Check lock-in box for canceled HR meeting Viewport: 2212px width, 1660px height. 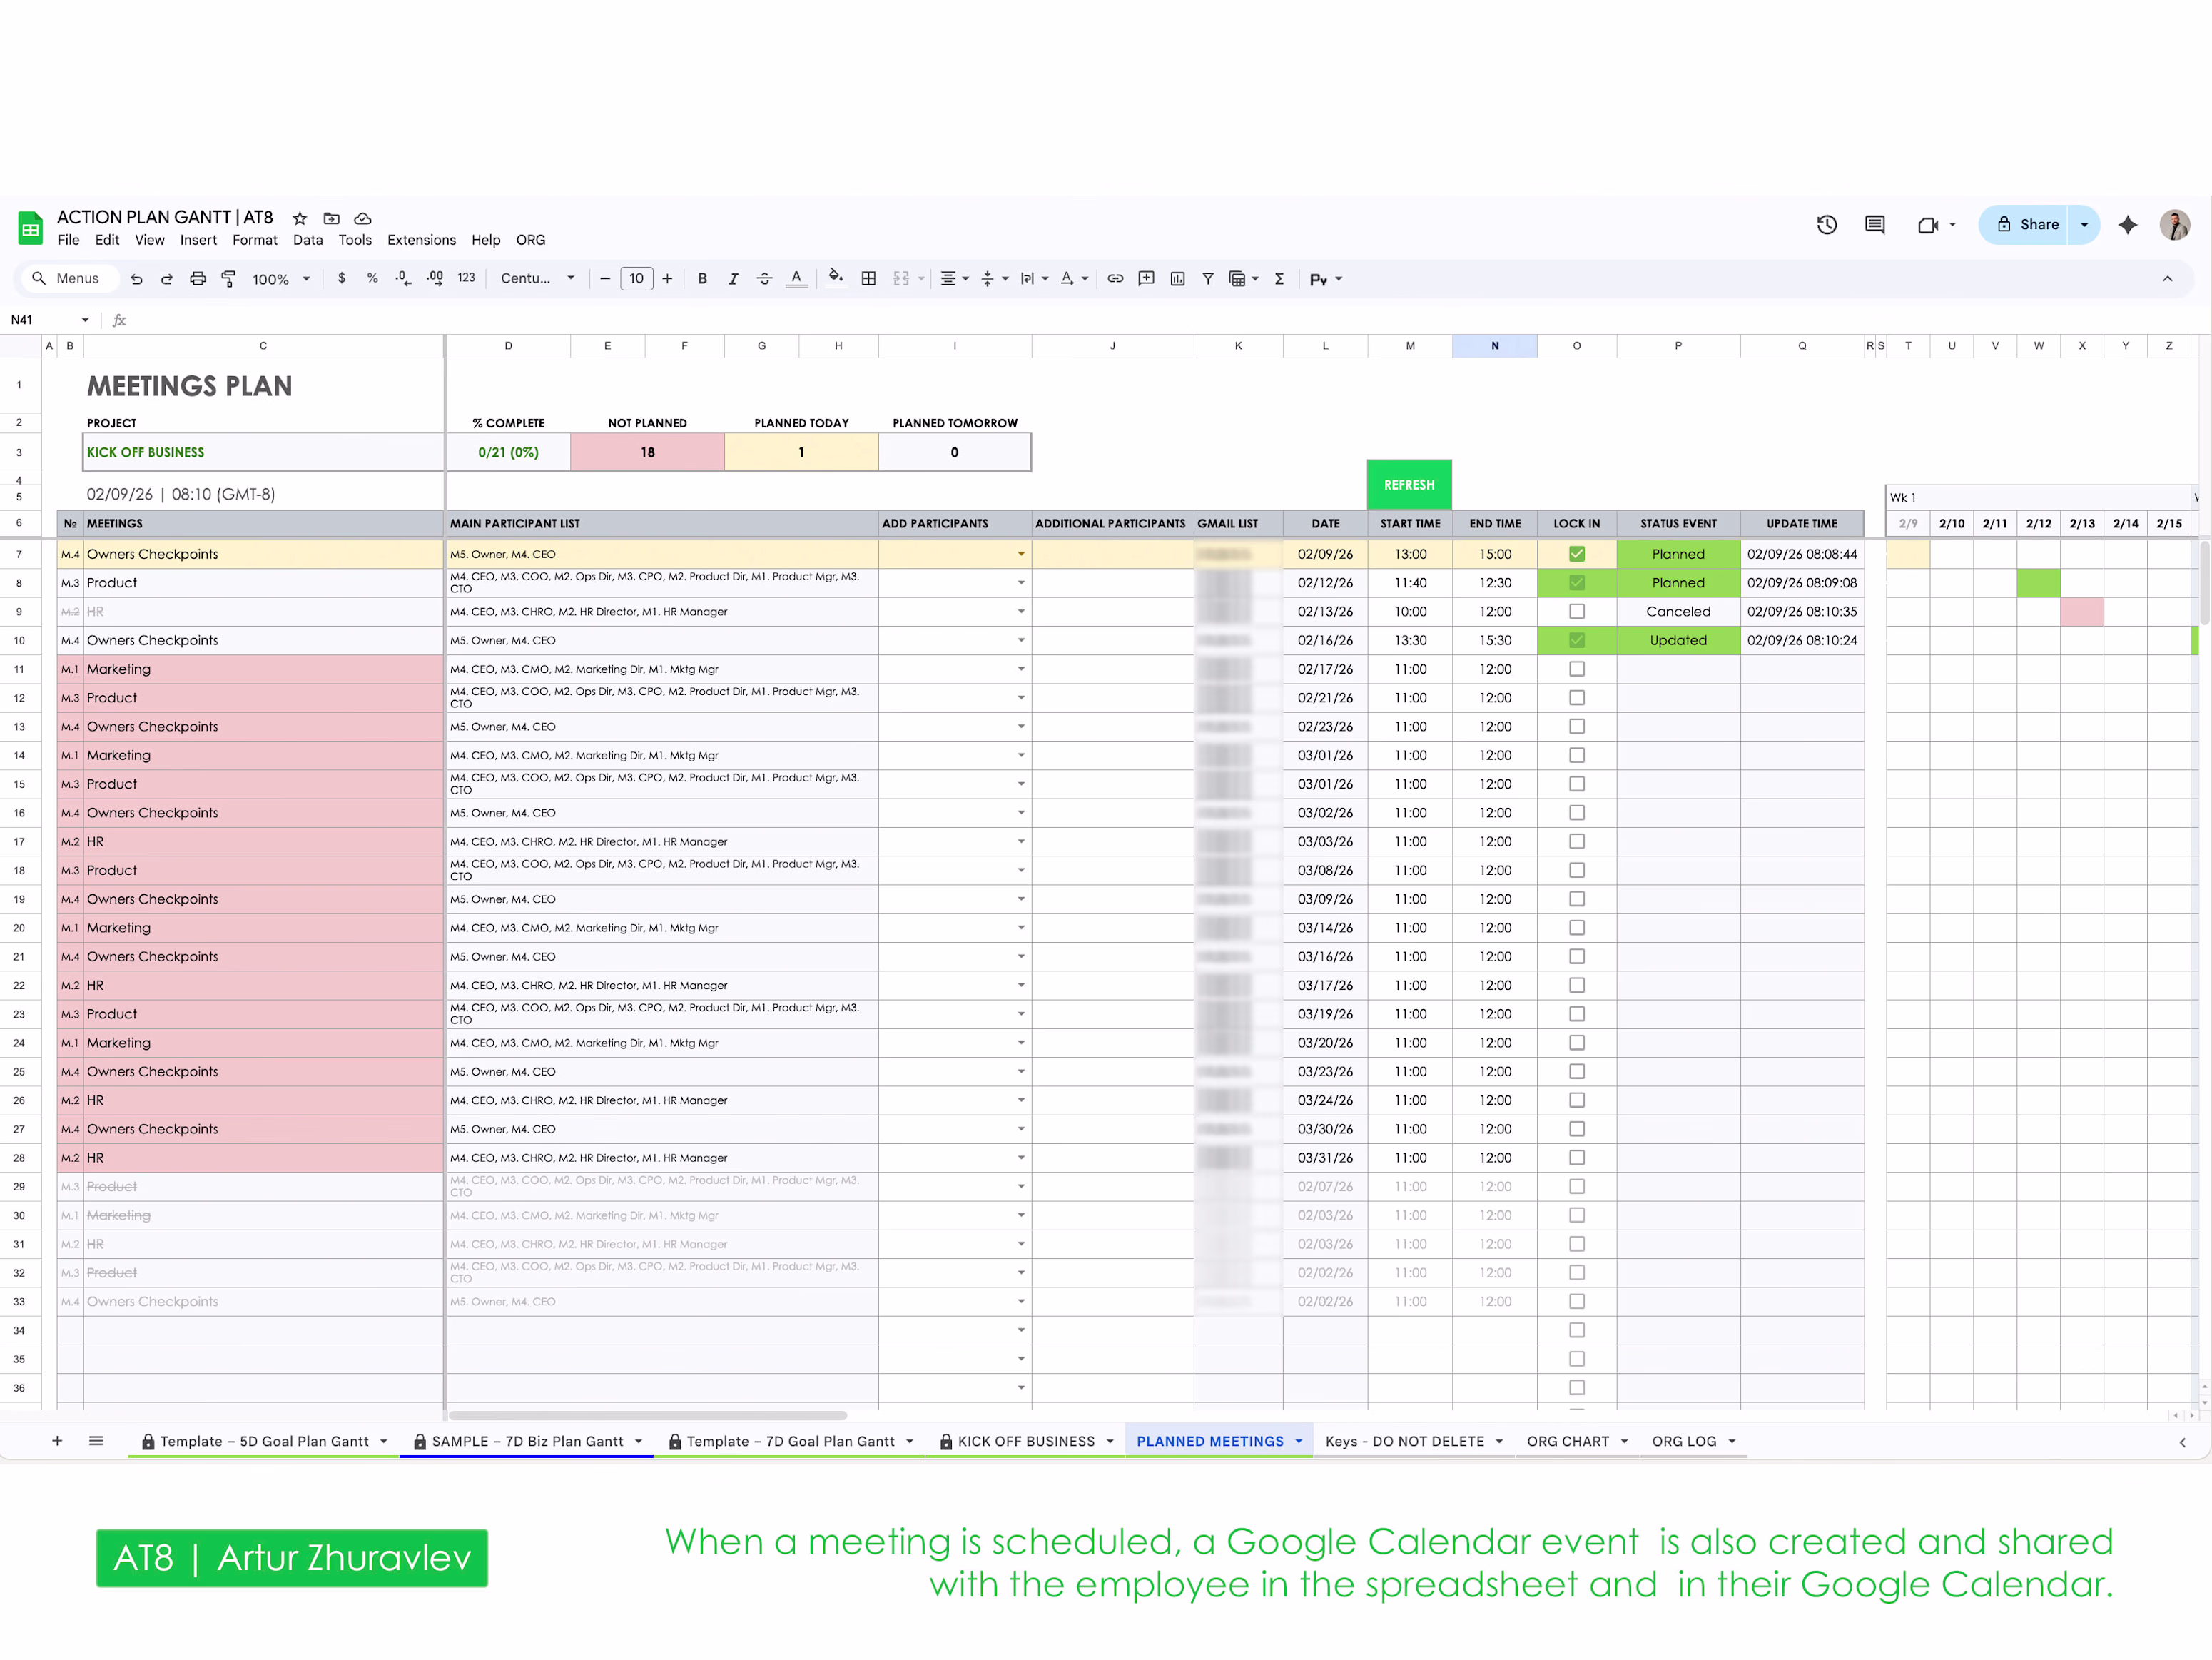(1576, 612)
